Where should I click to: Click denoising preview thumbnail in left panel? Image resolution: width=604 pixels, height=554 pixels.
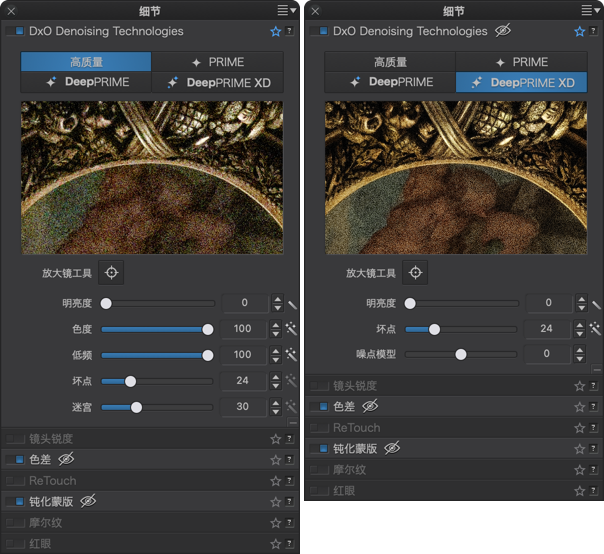pyautogui.click(x=152, y=178)
